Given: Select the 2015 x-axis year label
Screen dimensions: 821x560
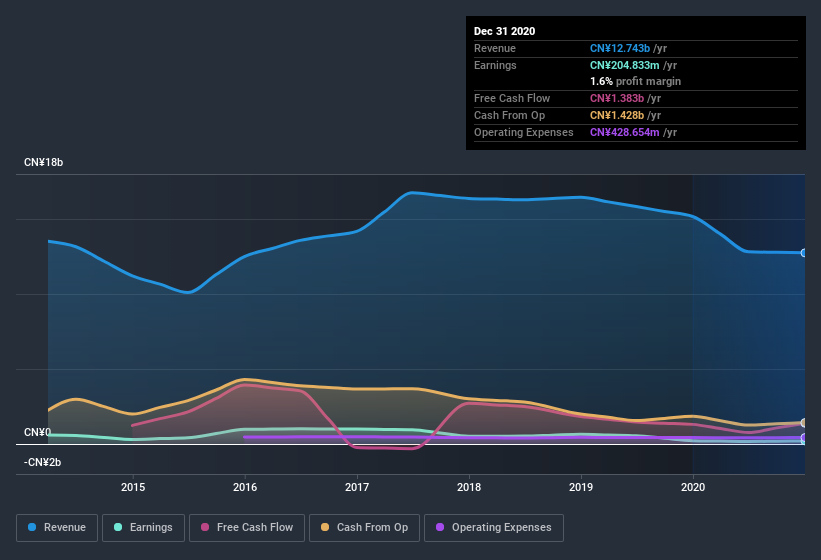Looking at the screenshot, I should tap(133, 487).
